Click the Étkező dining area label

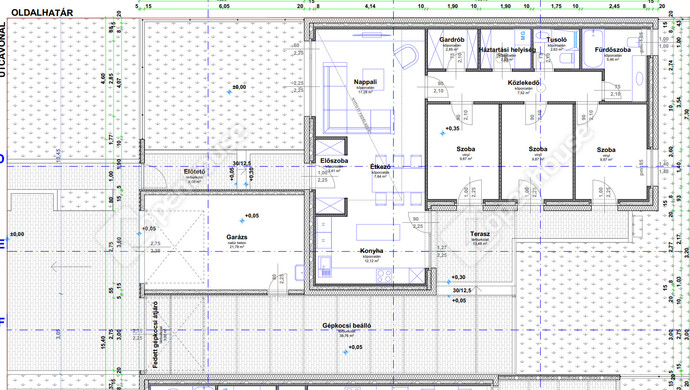point(380,167)
